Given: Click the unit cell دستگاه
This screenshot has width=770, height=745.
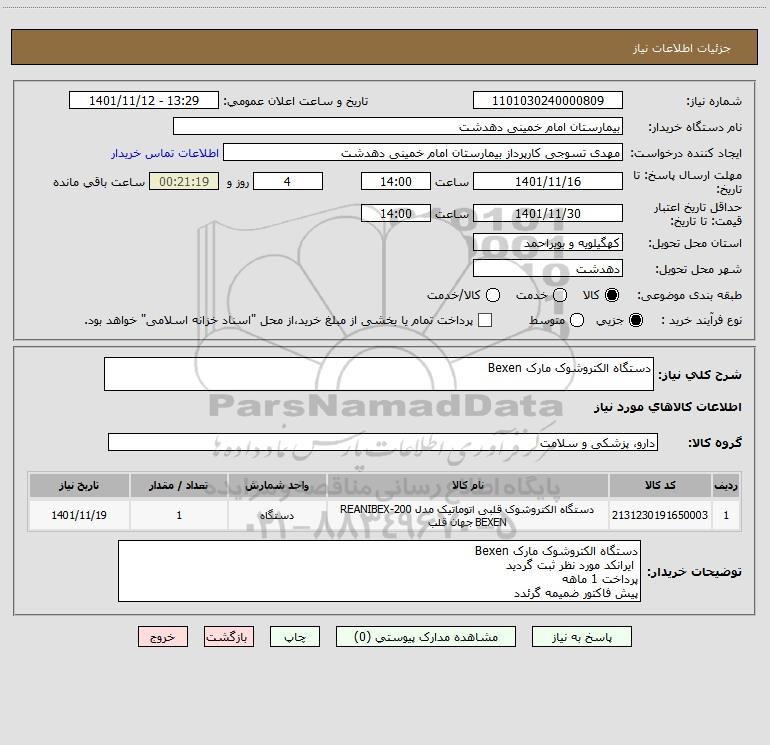Looking at the screenshot, I should 277,515.
